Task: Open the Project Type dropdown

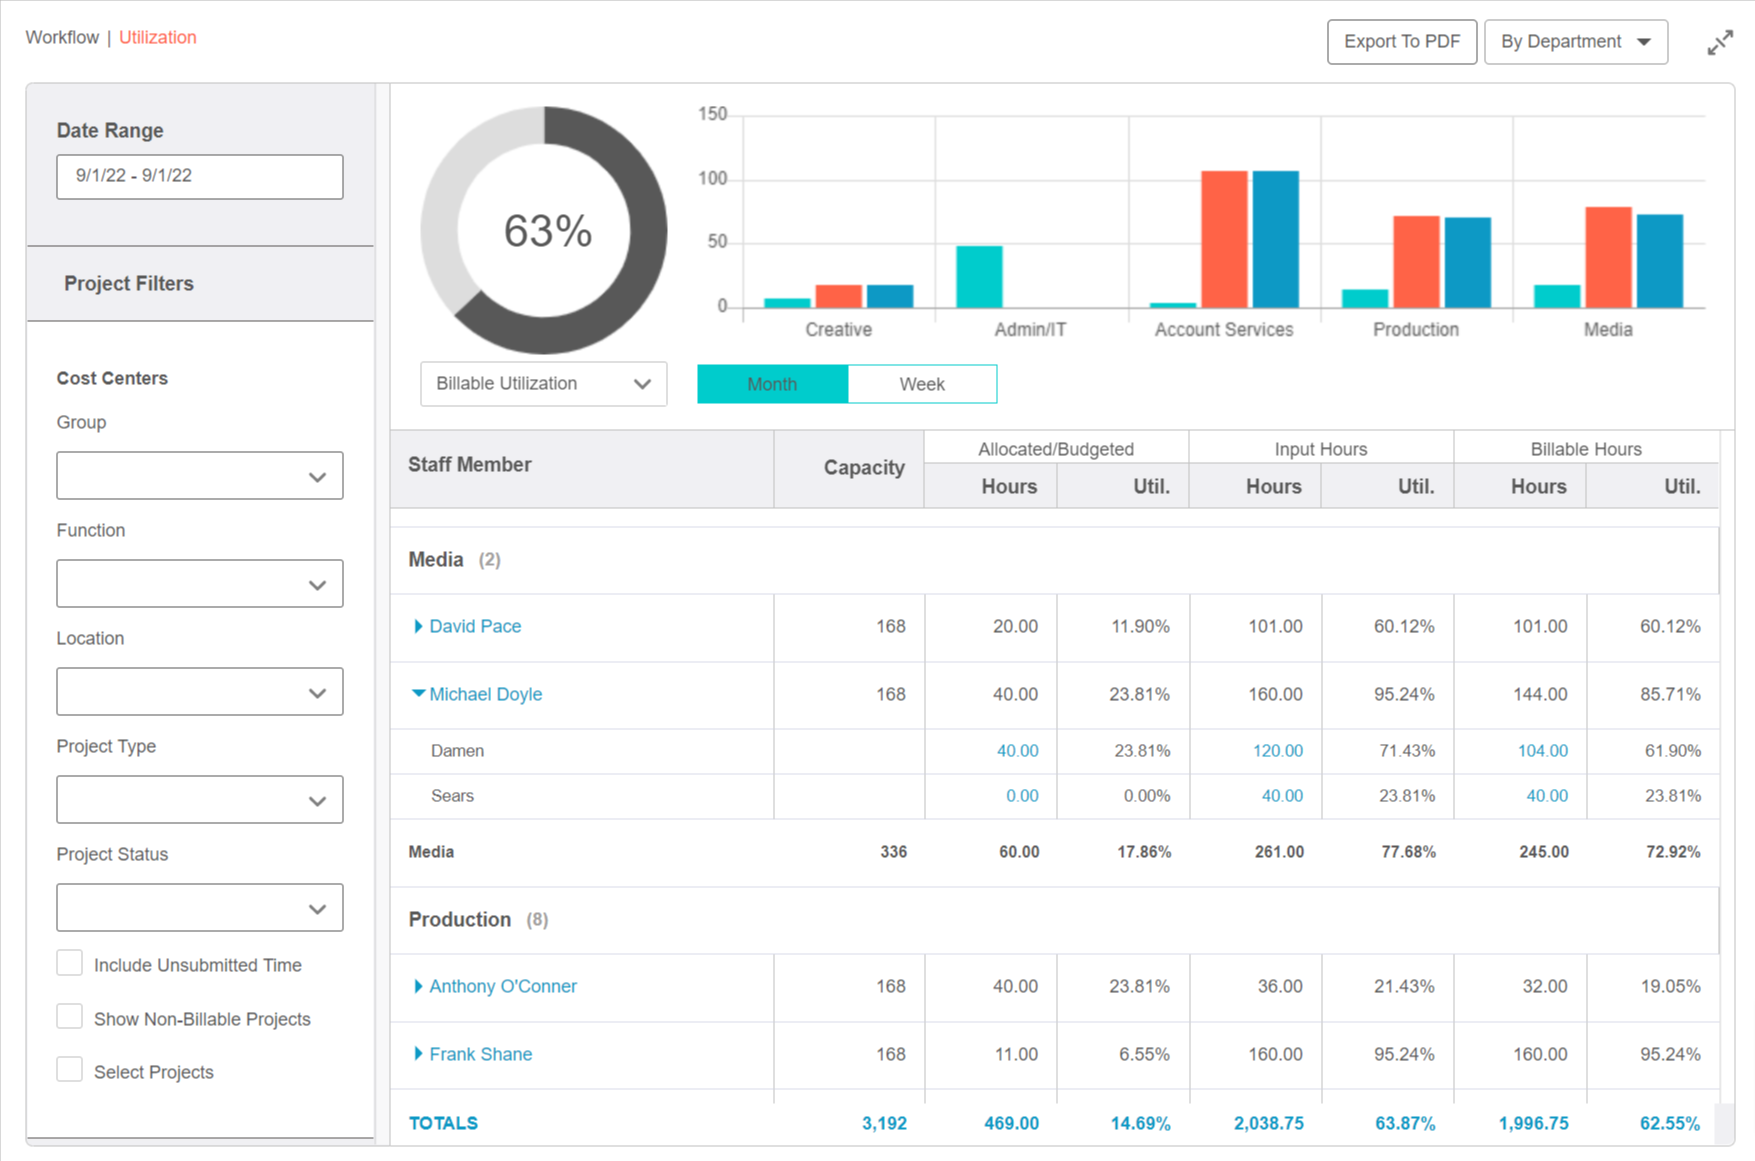Action: coord(200,800)
